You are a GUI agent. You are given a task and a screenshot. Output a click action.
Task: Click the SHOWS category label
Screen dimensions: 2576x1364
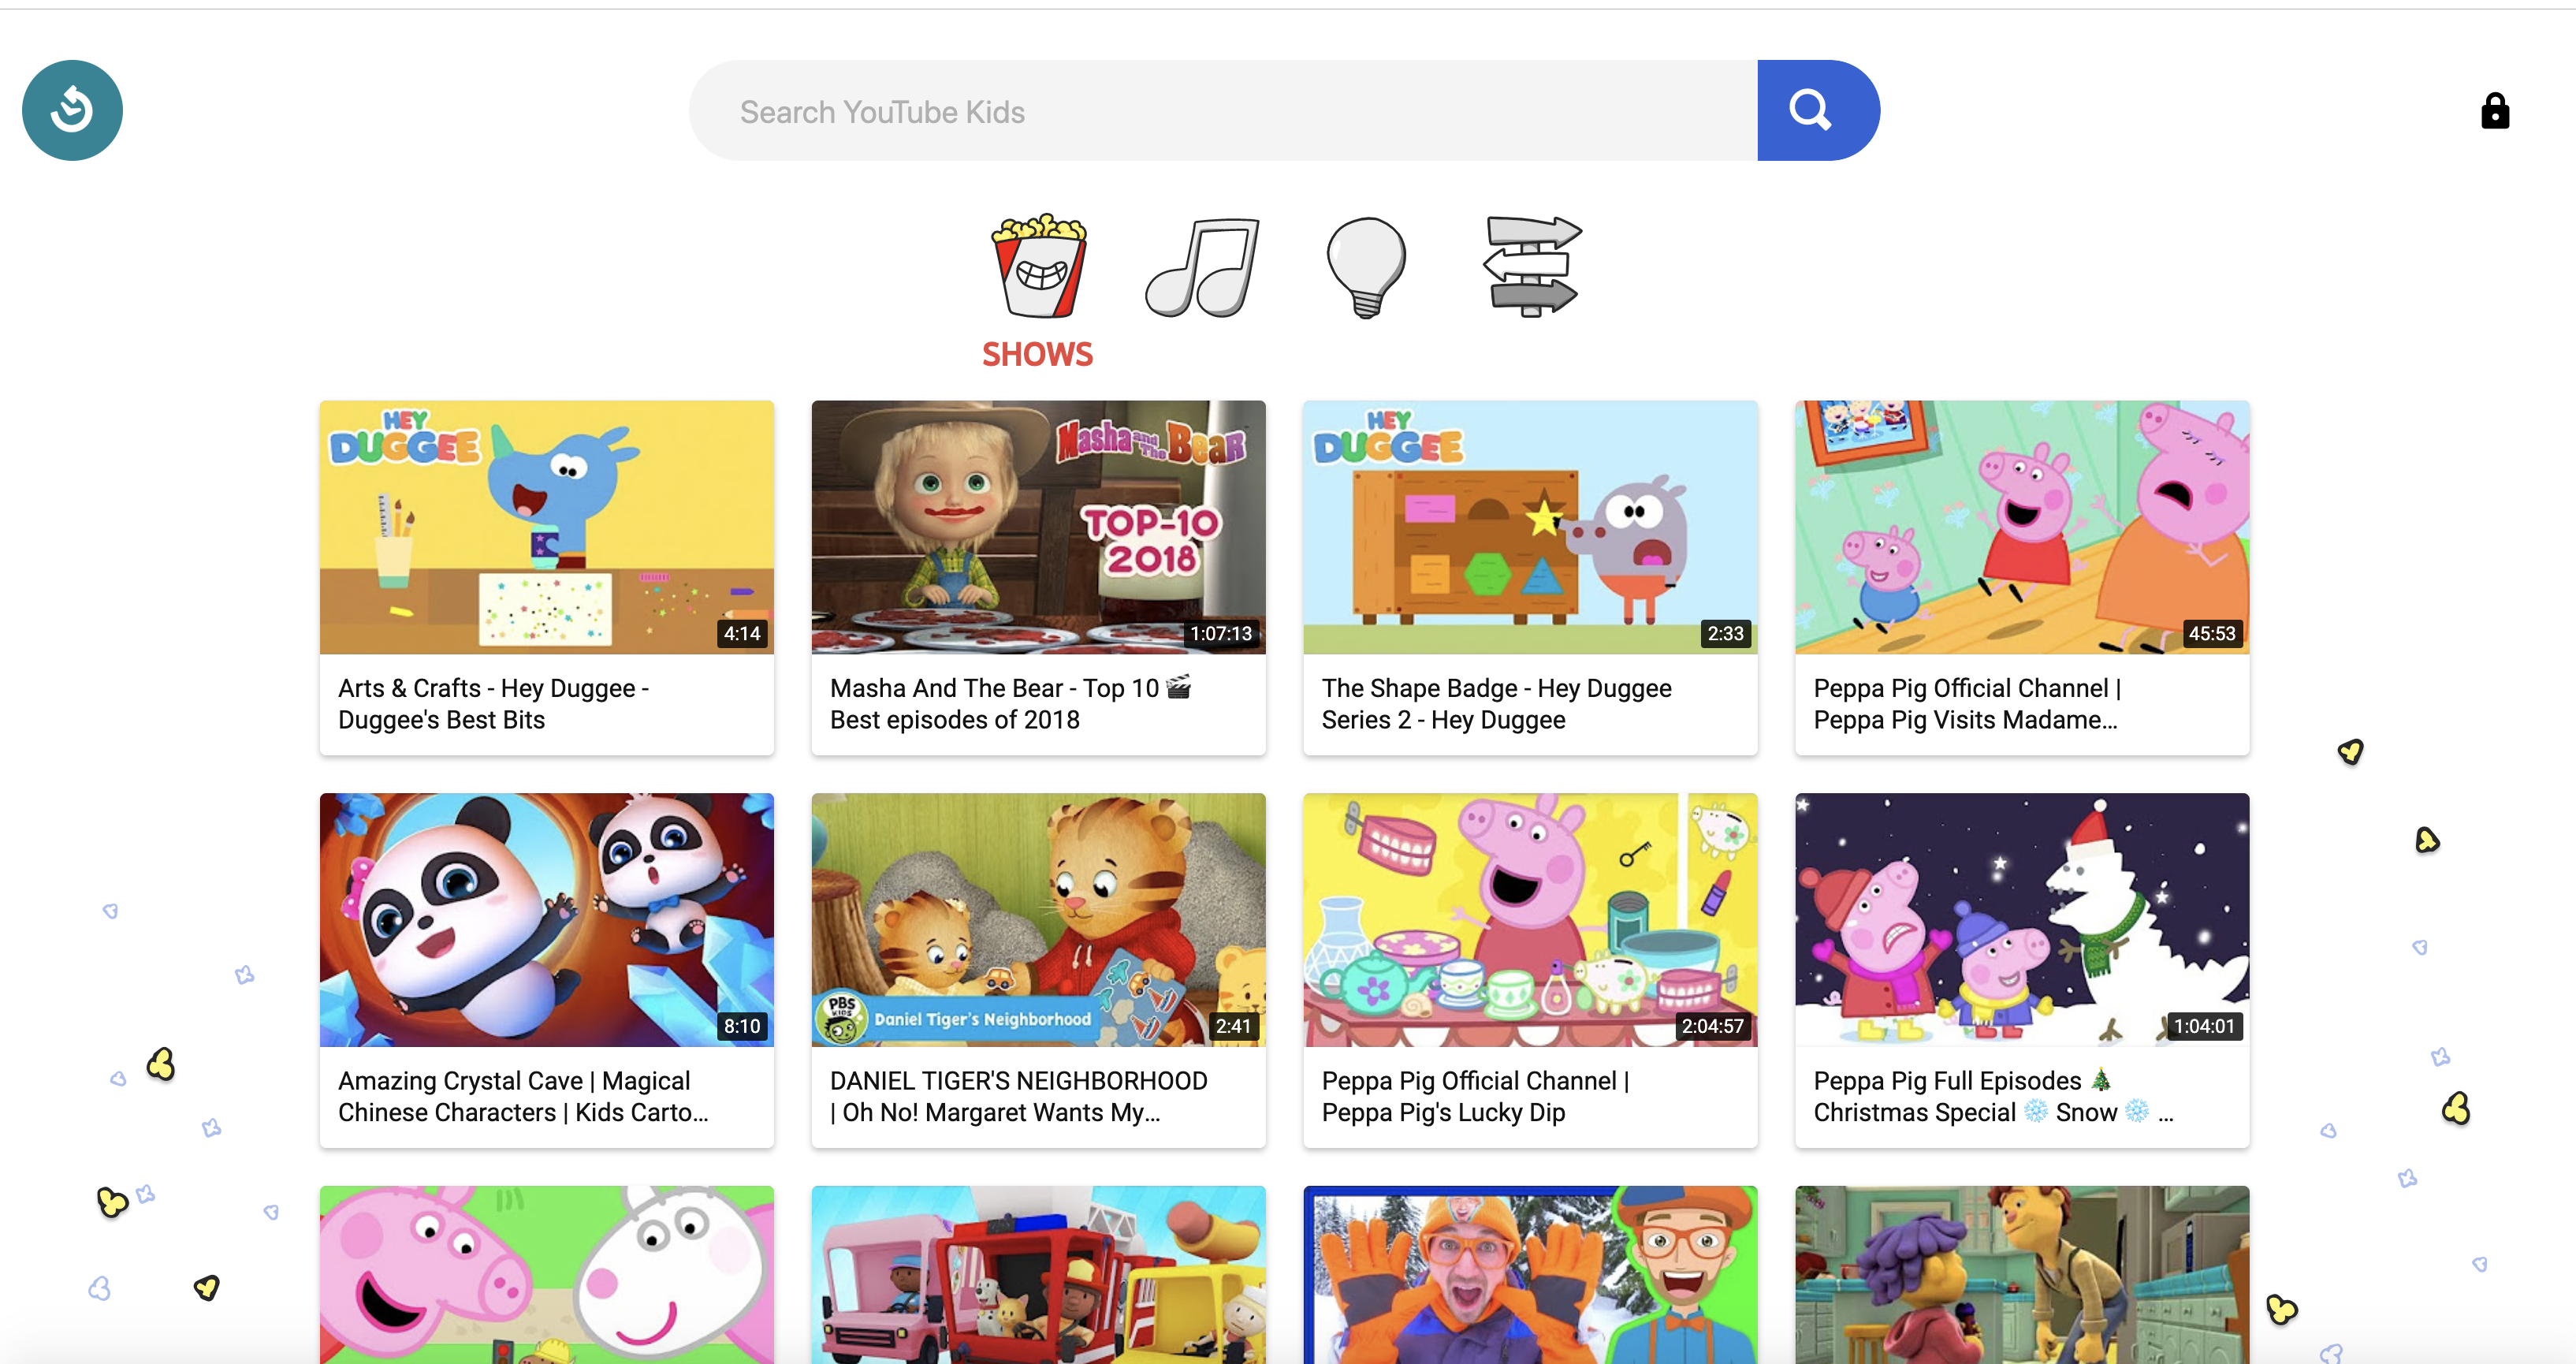pyautogui.click(x=1037, y=354)
